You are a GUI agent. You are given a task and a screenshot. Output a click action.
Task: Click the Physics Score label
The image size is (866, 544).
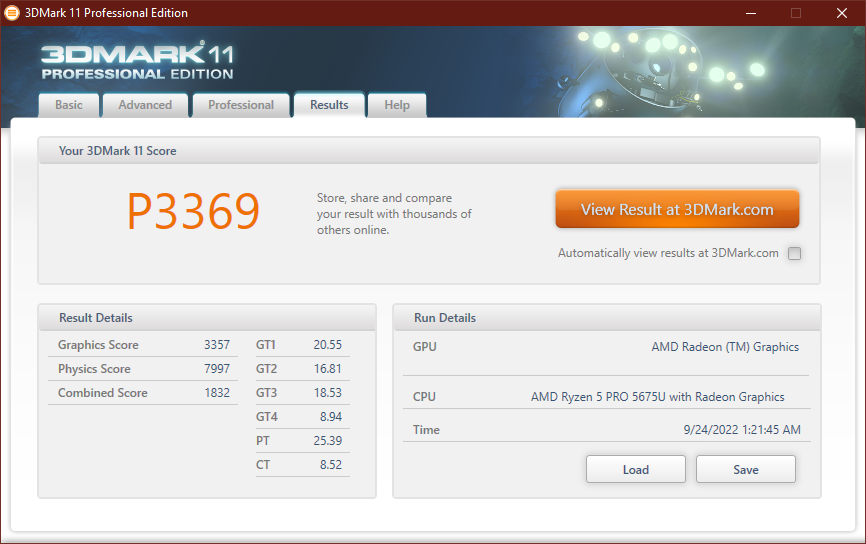(94, 369)
